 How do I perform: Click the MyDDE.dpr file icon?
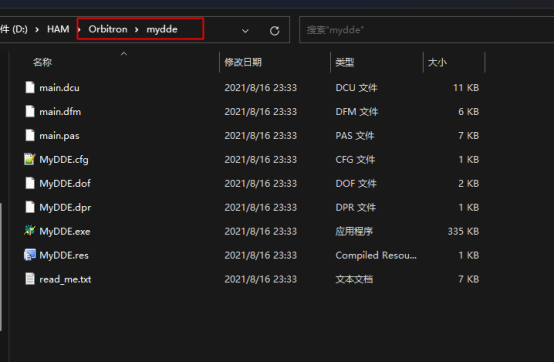pos(30,207)
